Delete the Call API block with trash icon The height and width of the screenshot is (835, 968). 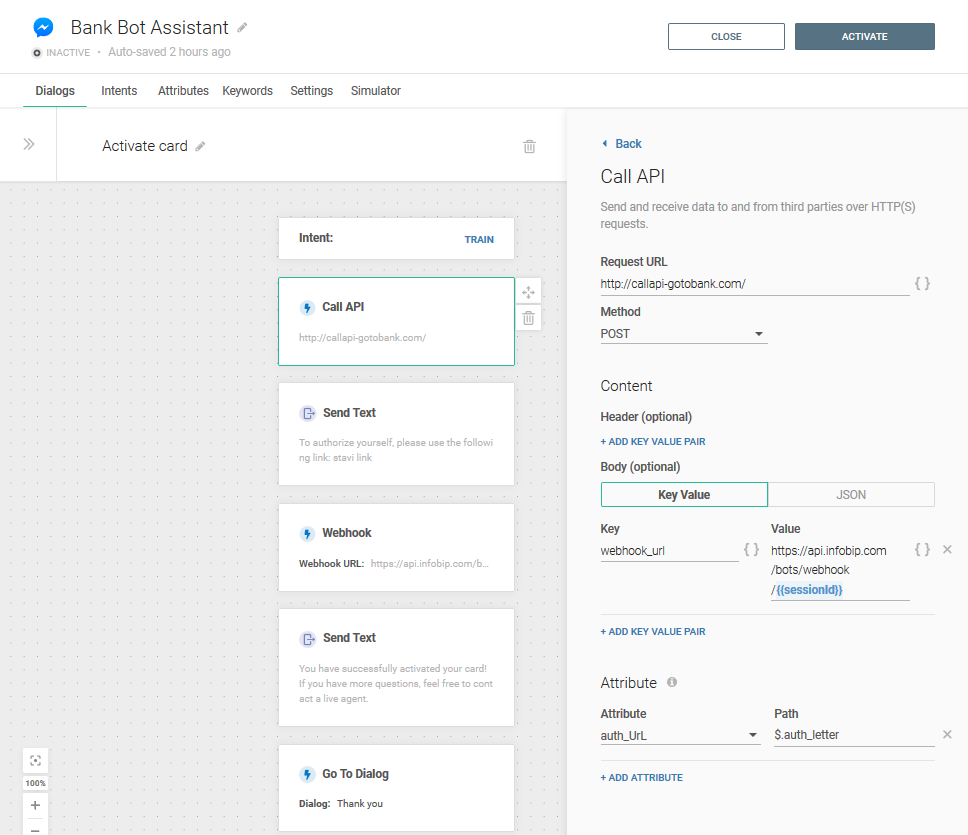coord(529,319)
